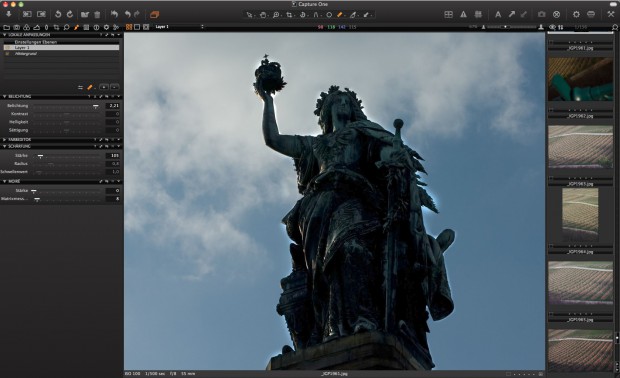Click the circled X cancel icon

pos(556,14)
